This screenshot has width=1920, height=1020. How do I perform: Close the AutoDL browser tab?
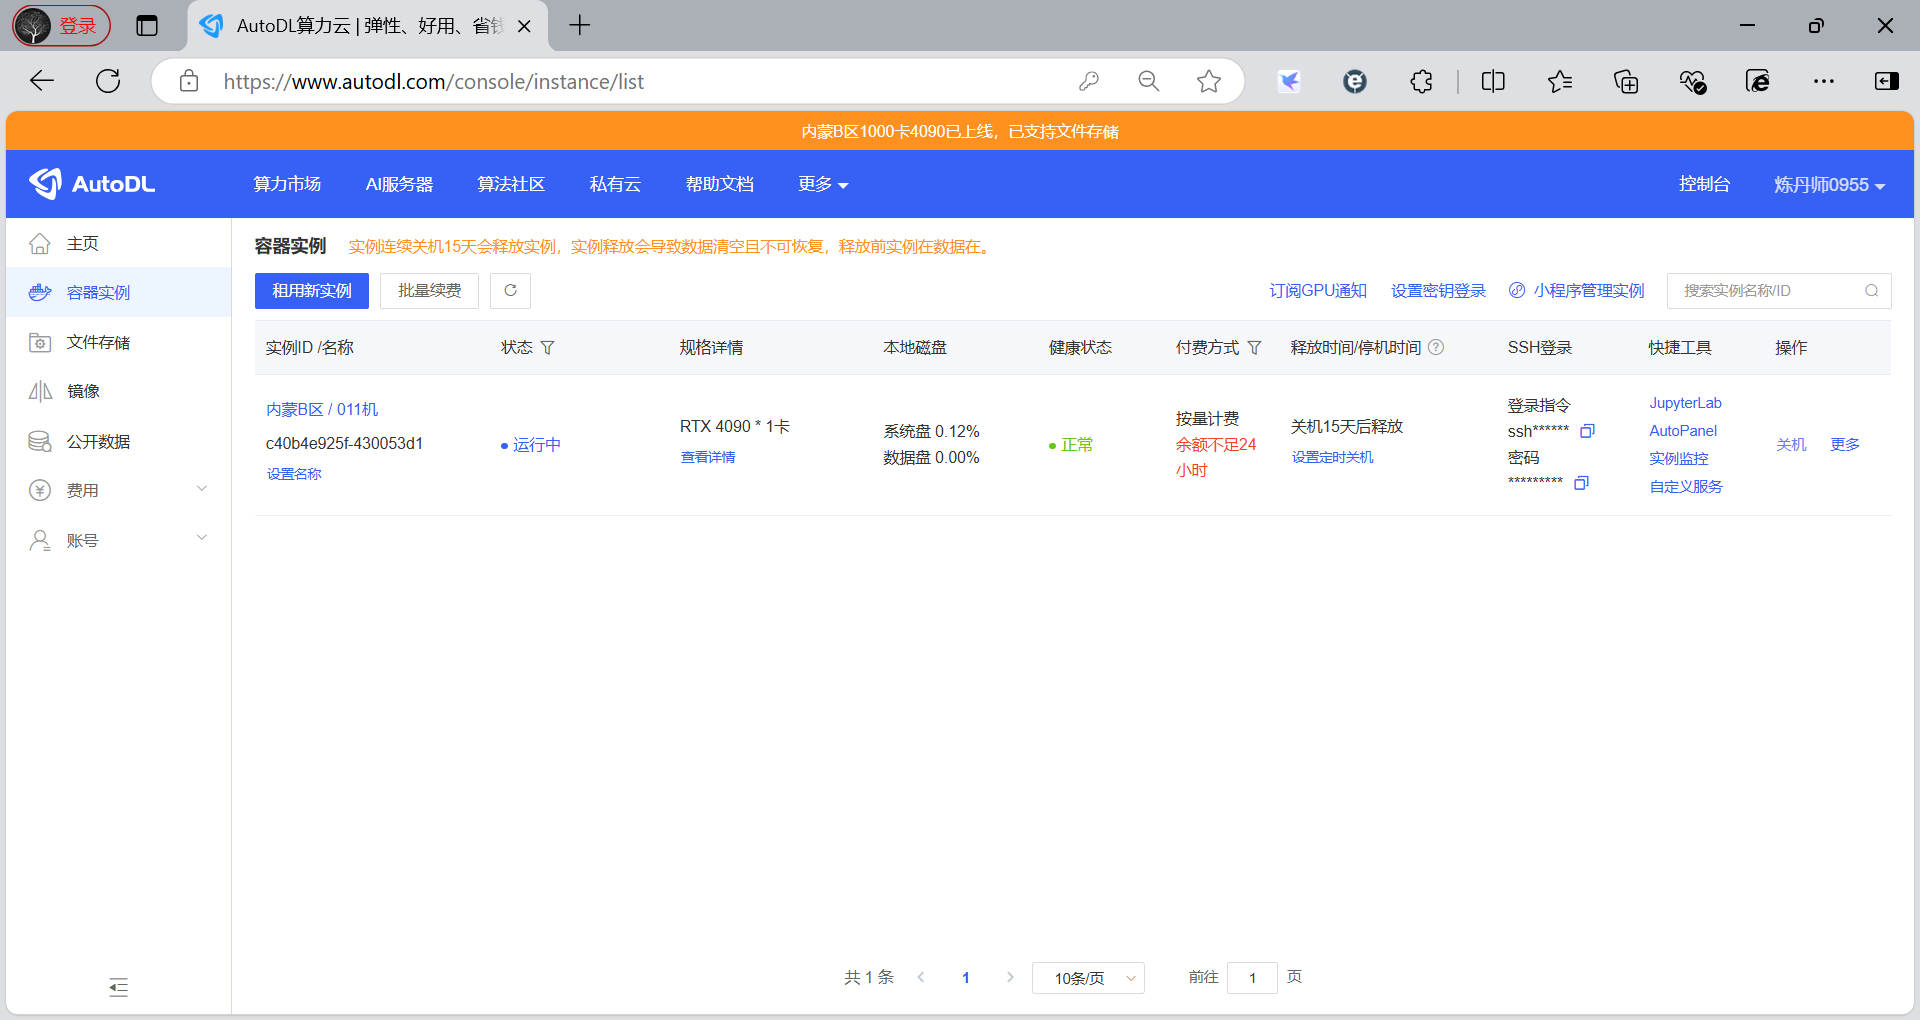pyautogui.click(x=524, y=26)
